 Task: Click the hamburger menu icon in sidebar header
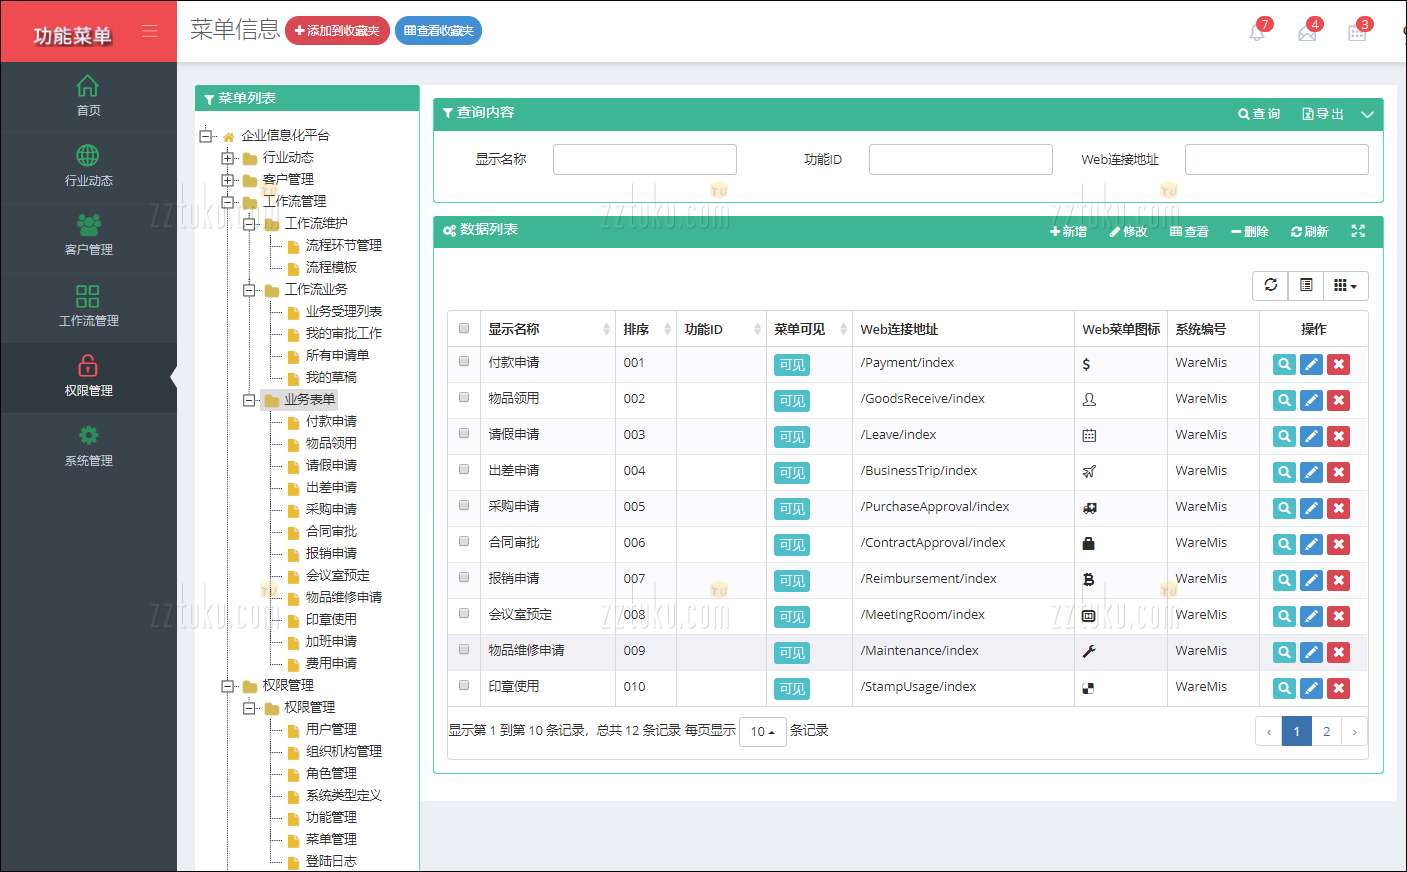click(150, 31)
